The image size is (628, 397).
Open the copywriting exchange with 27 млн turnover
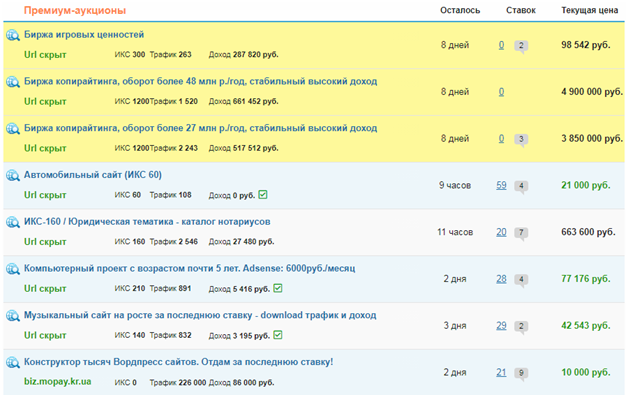coord(201,128)
